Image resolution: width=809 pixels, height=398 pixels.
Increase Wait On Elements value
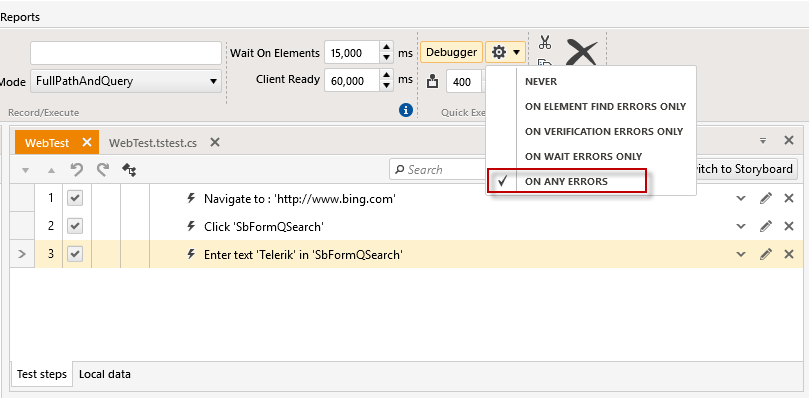(386, 47)
